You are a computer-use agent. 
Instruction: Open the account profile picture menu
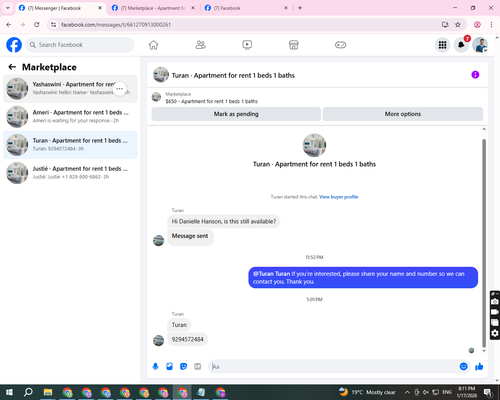click(480, 45)
